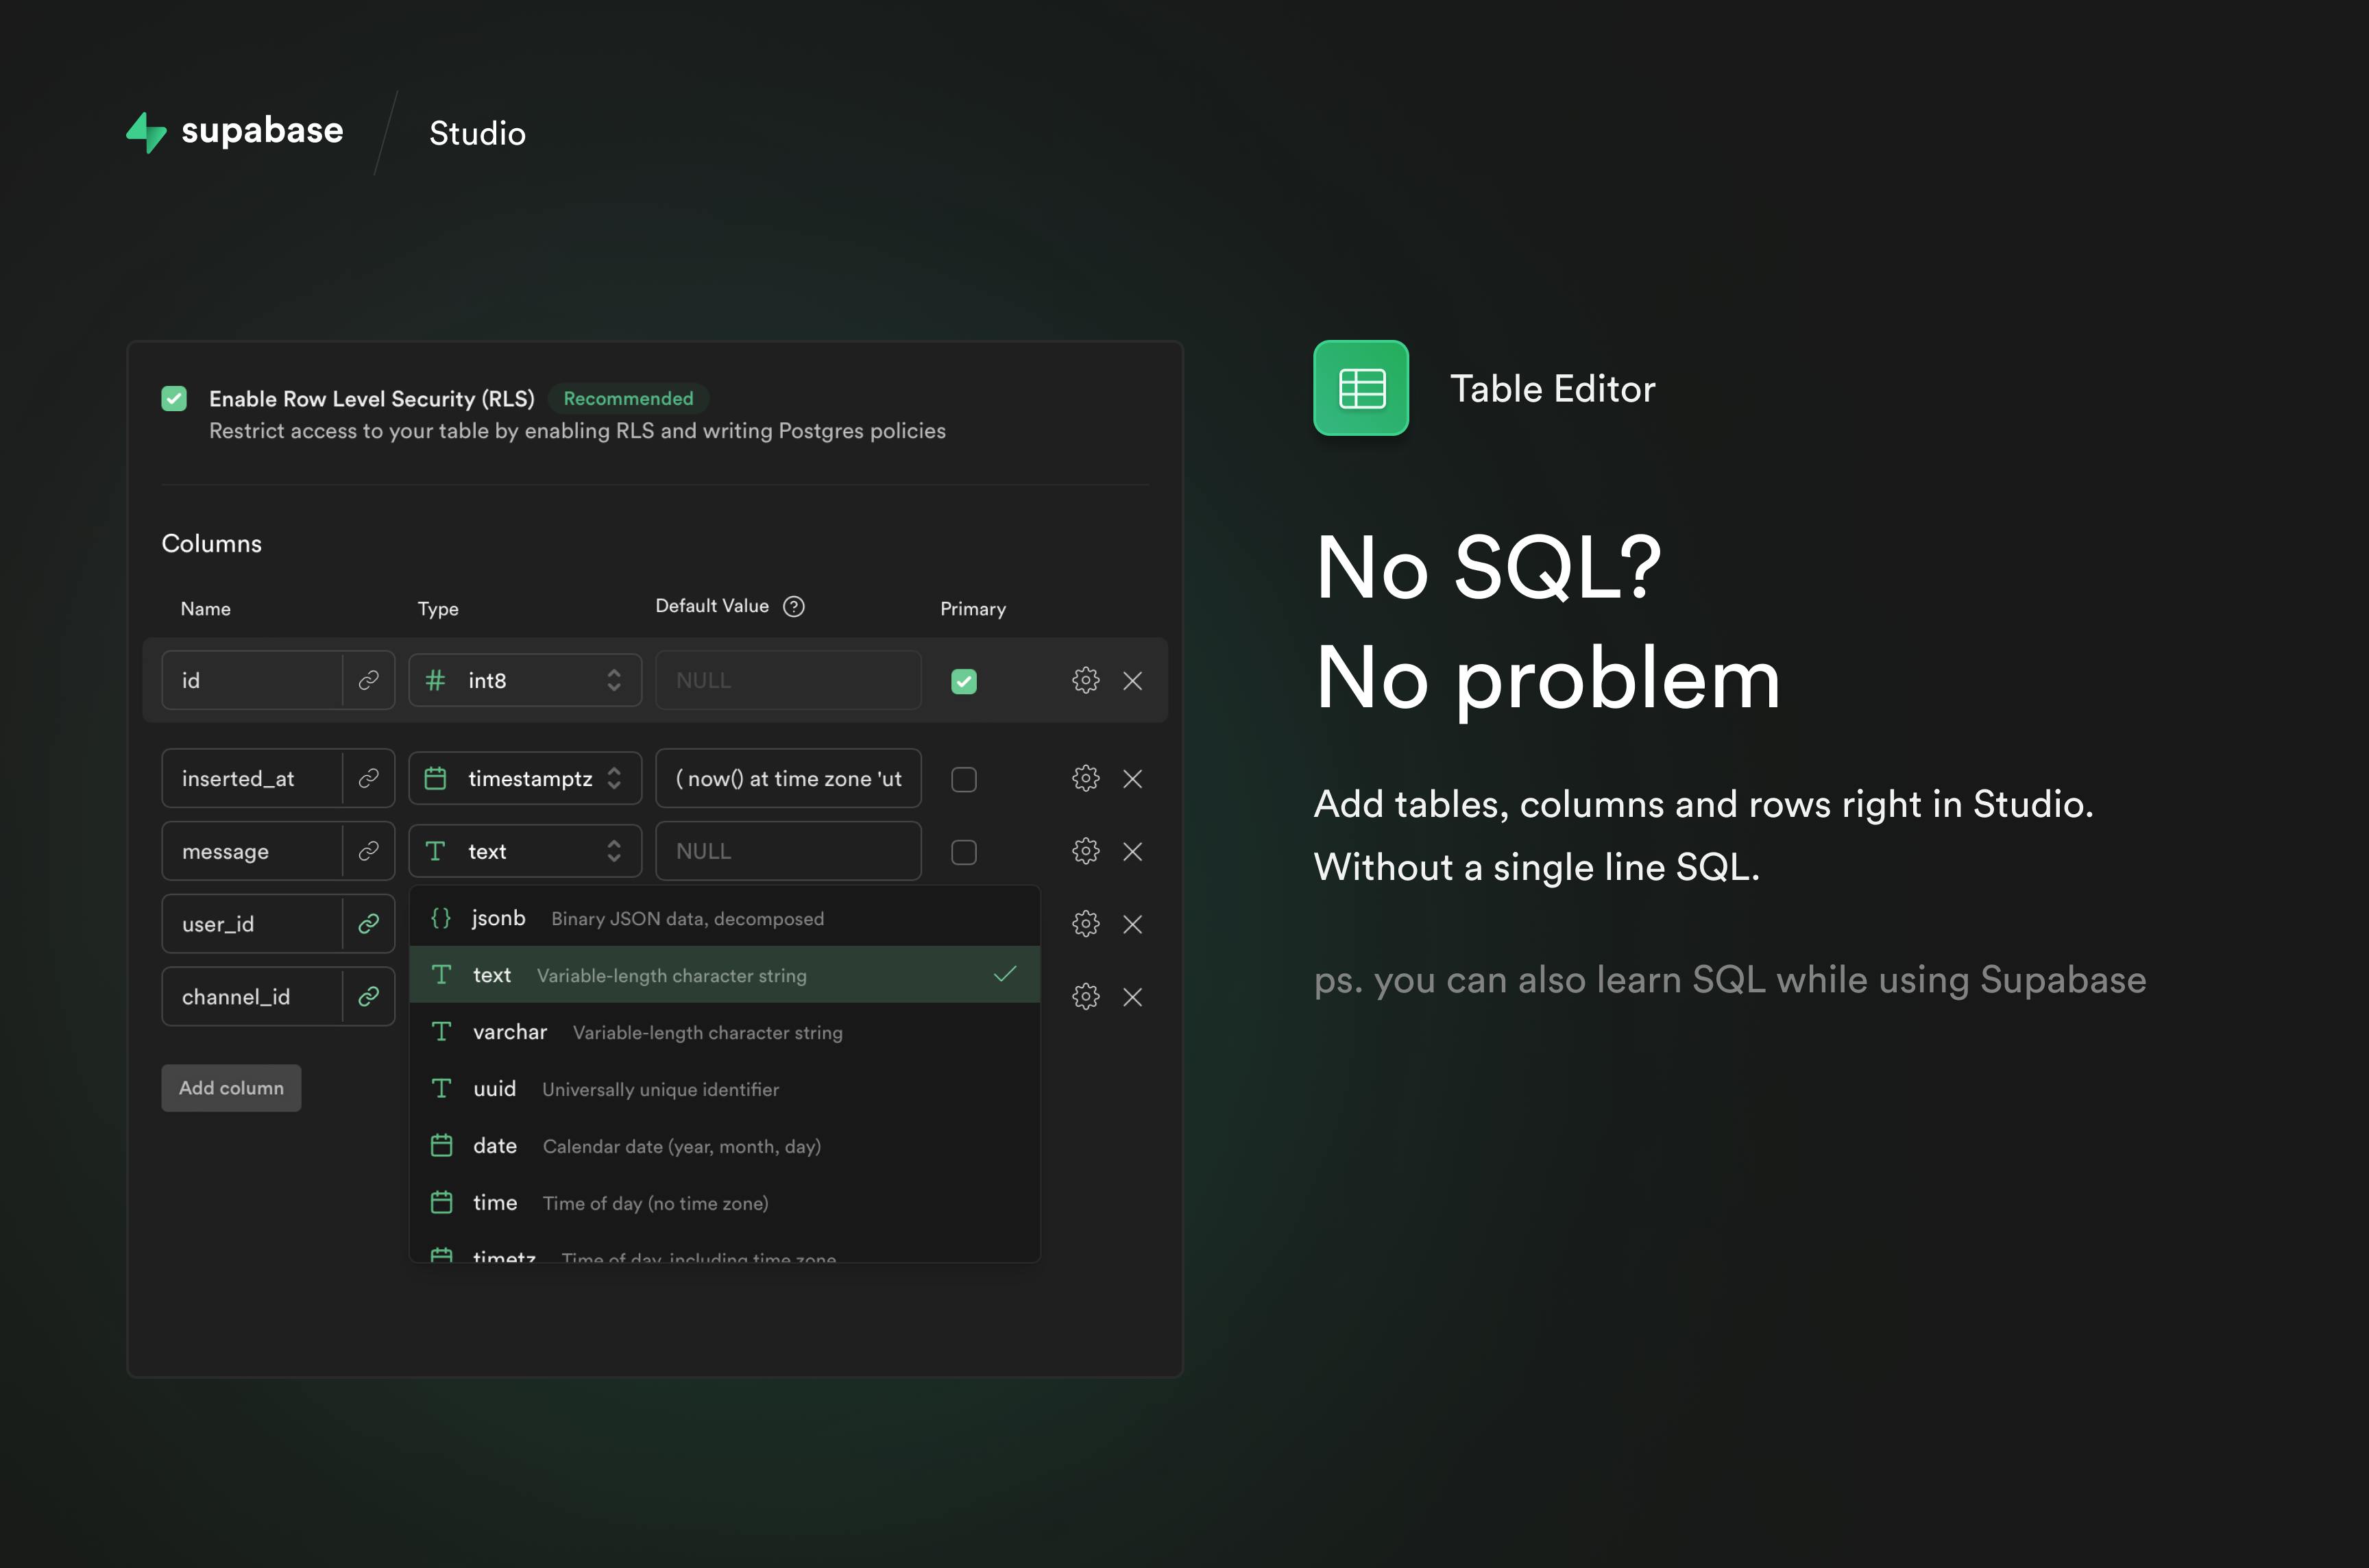
Task: Edit the channel_id column name field
Action: (252, 997)
